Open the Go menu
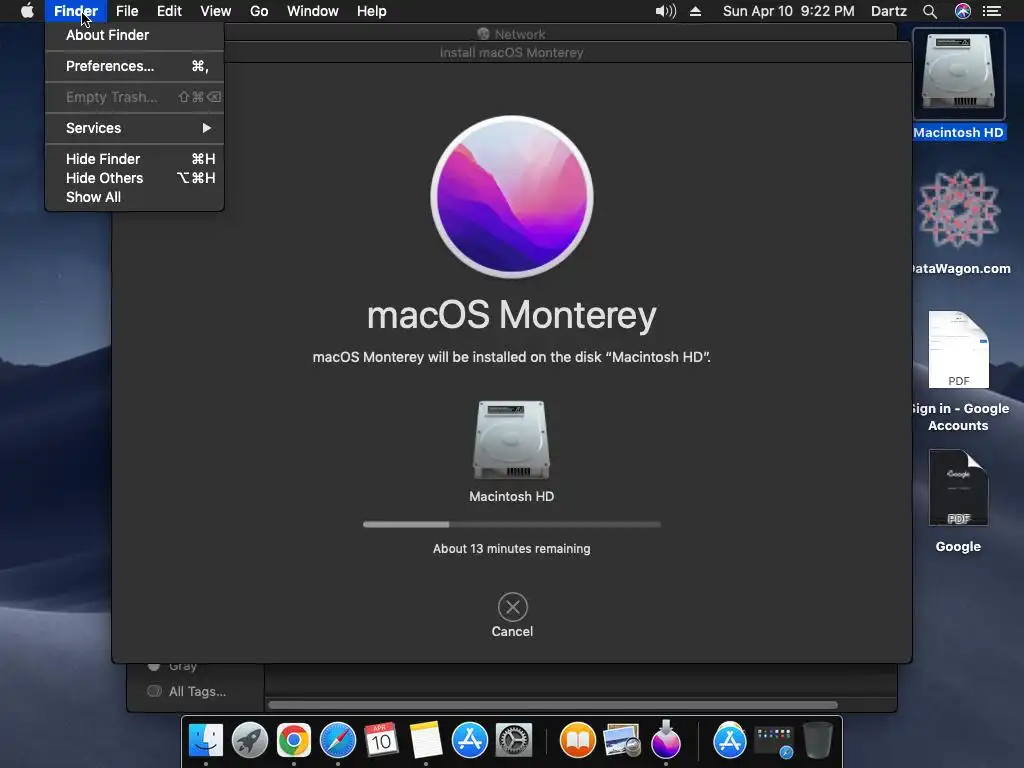Image resolution: width=1024 pixels, height=768 pixels. (x=259, y=11)
